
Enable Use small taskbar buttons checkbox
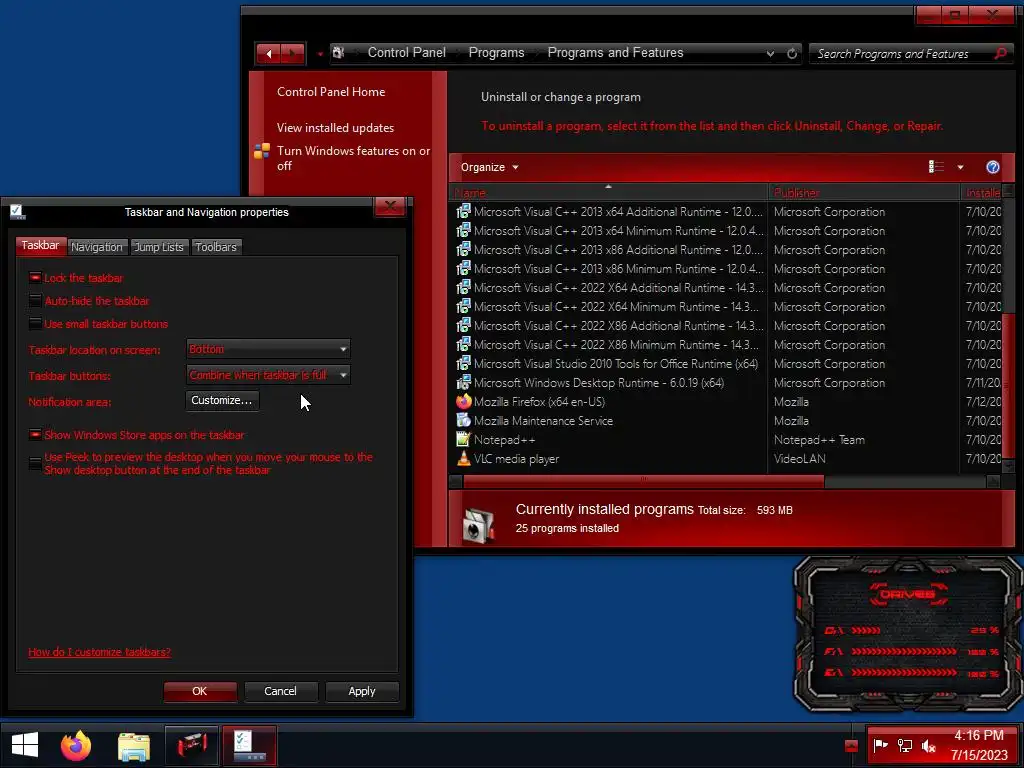35,323
